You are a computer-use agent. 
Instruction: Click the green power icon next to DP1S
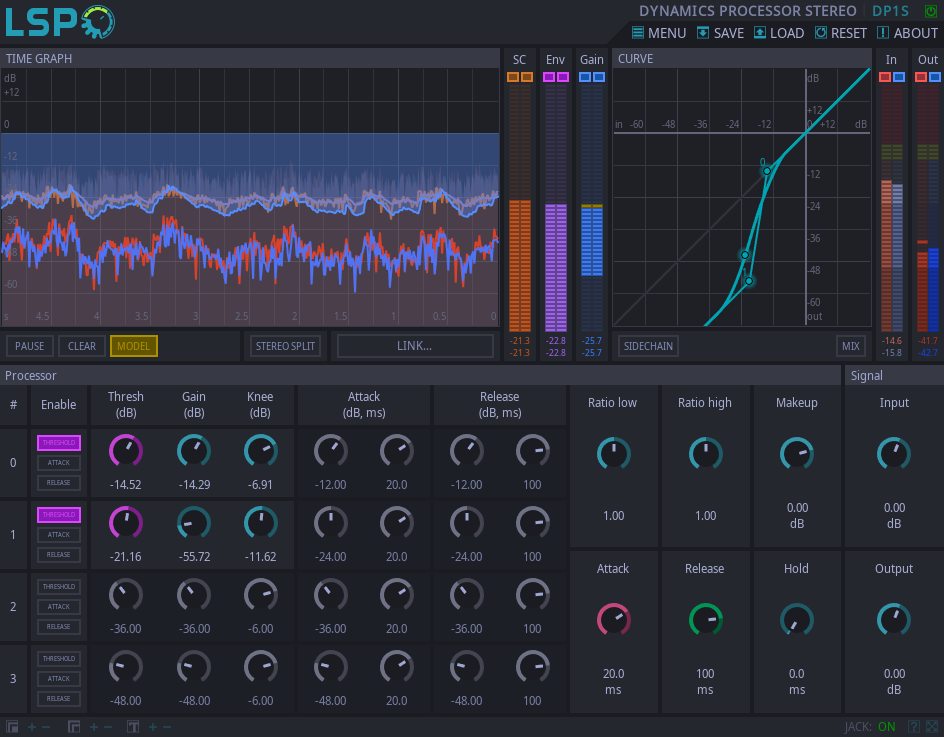[931, 11]
